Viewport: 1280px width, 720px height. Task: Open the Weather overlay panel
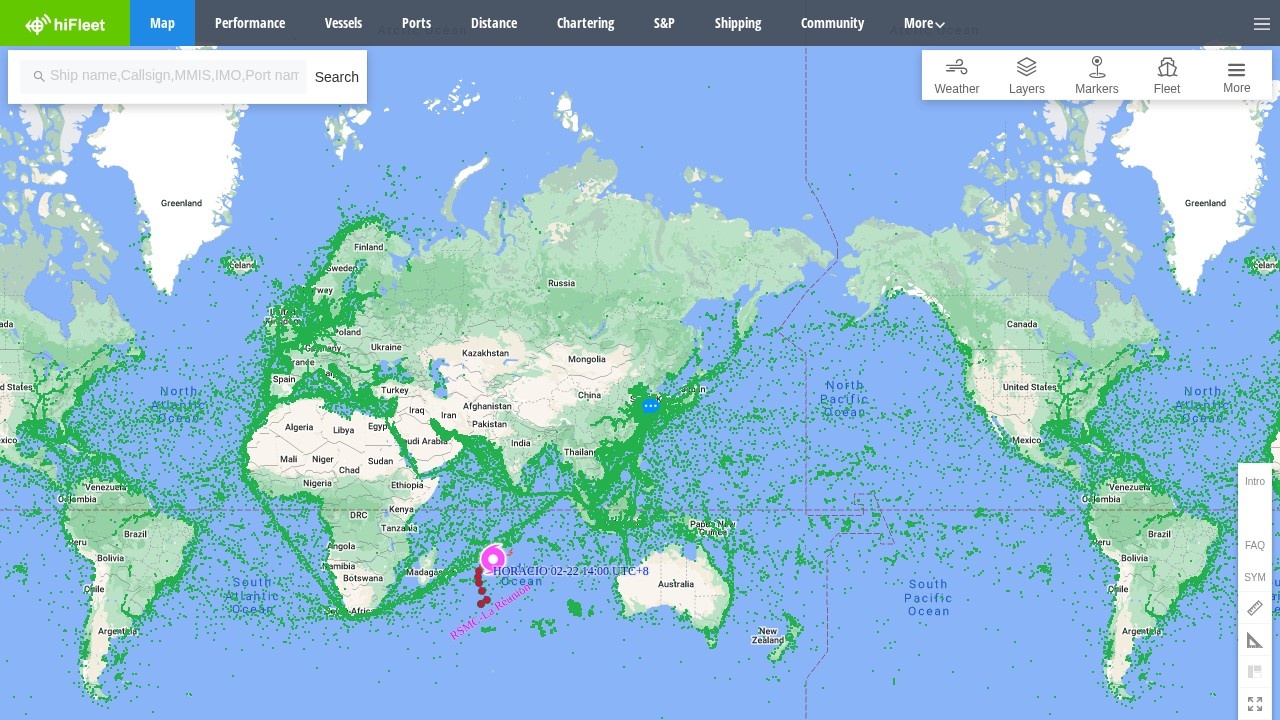pos(957,76)
